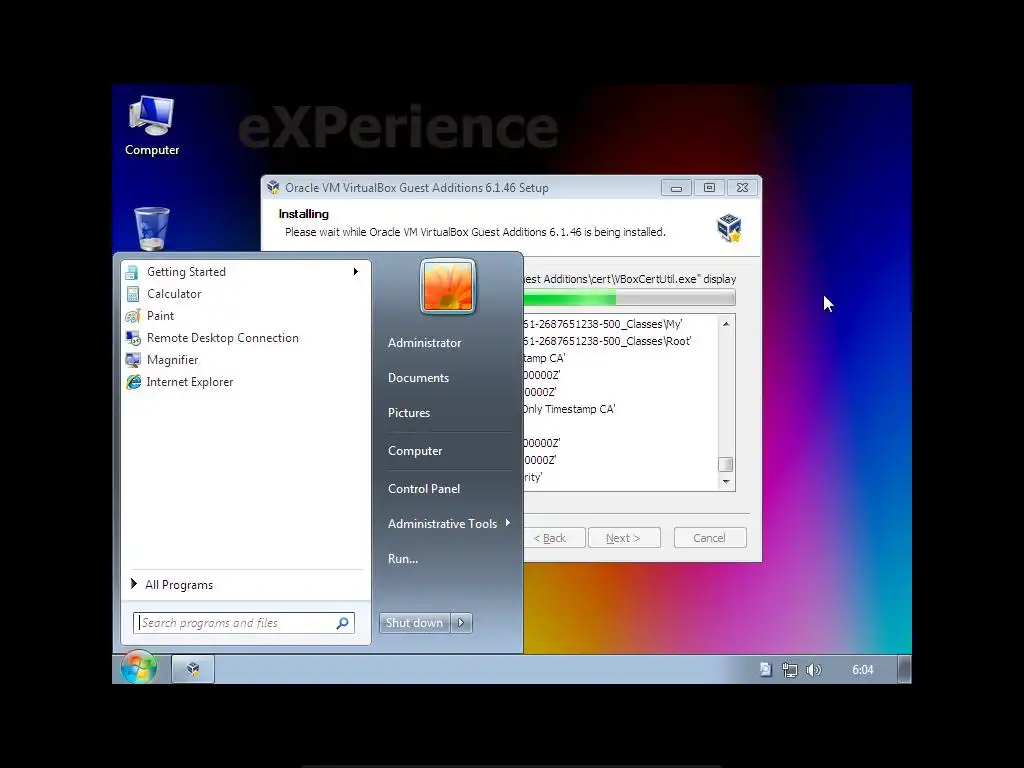1024x768 pixels.
Task: Open Documents from Start menu
Action: [x=419, y=378]
